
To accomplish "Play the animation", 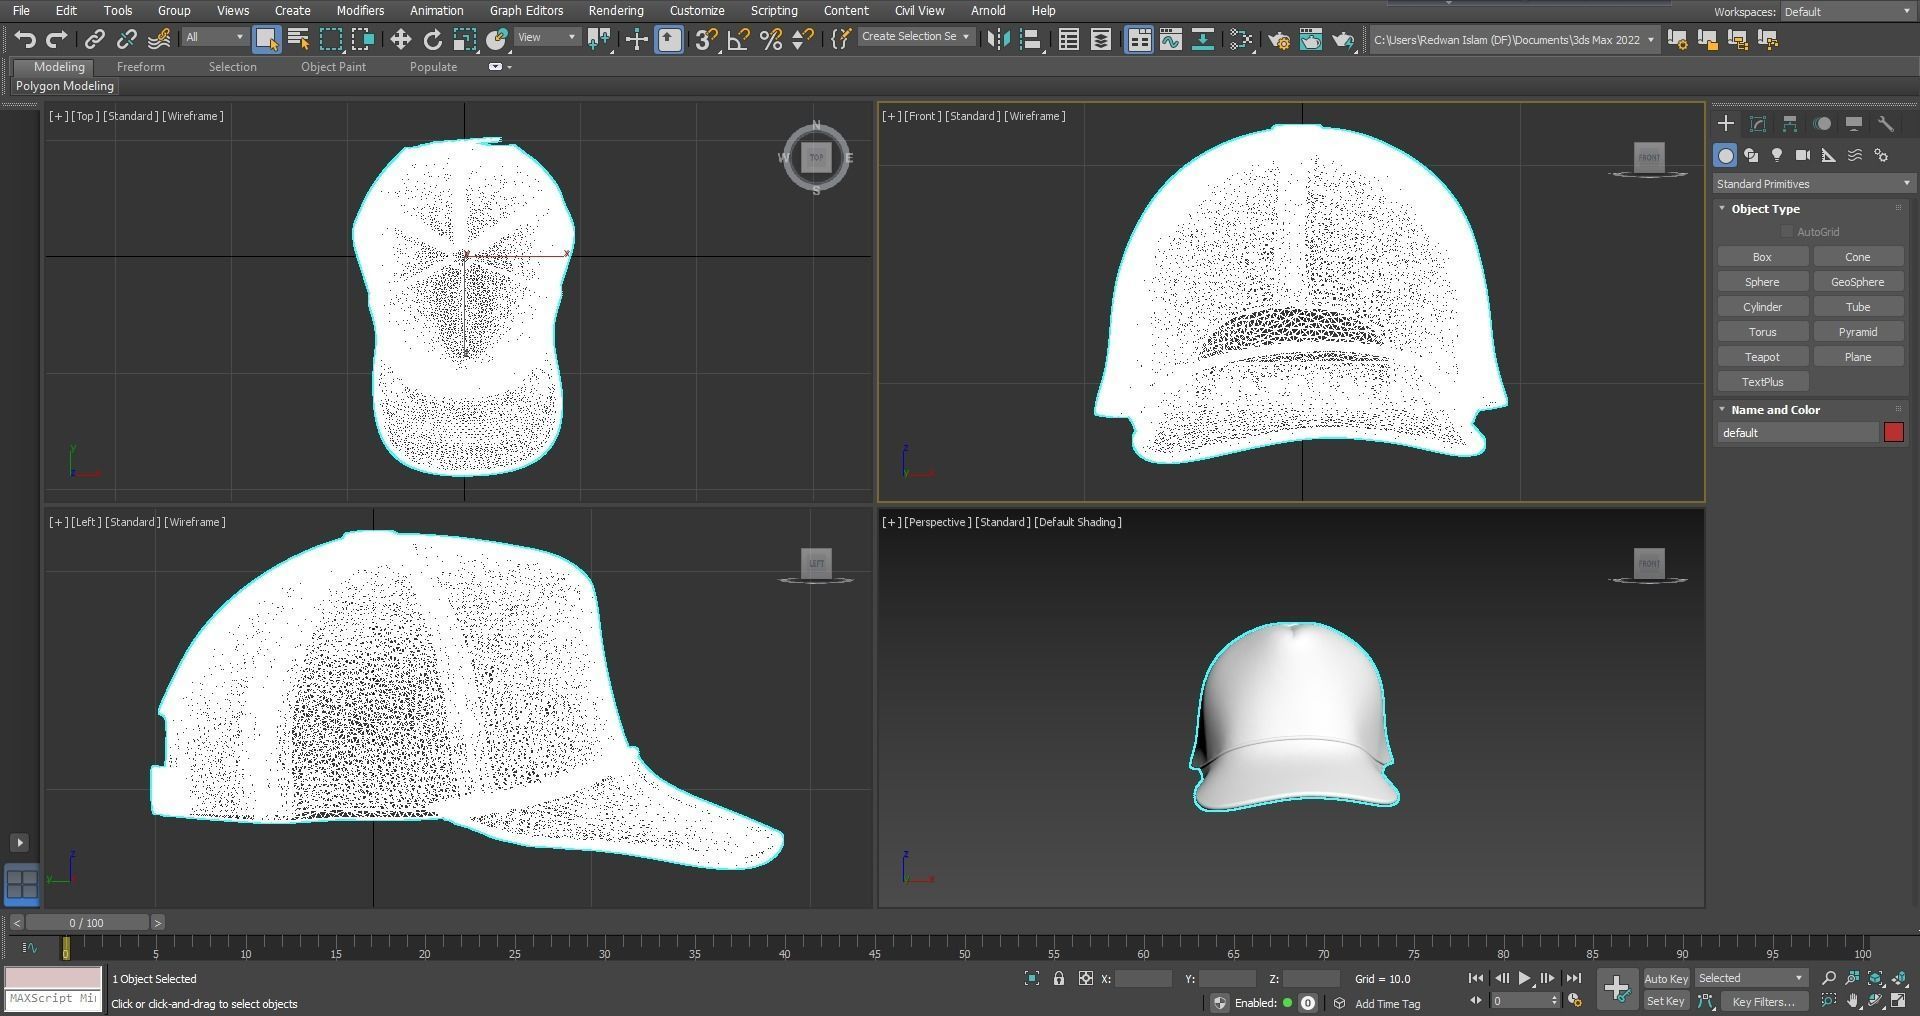I will pos(1524,979).
